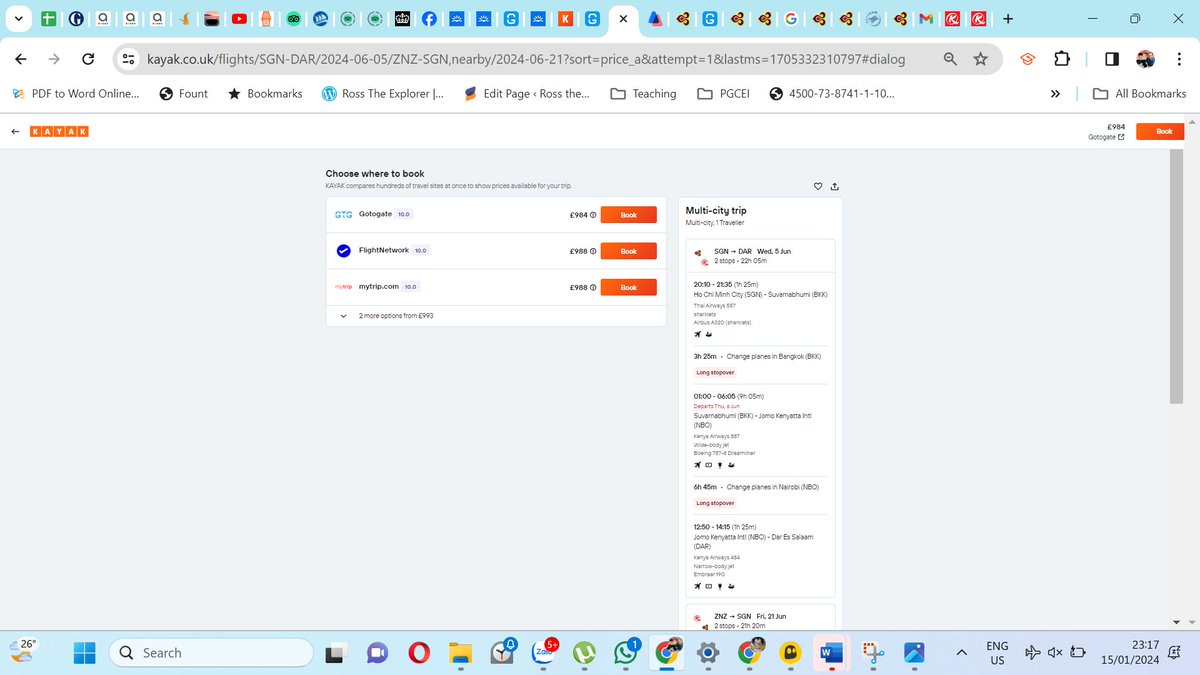Select the ZNZ → SGN Fri, 21 Jun leg header

pos(759,620)
